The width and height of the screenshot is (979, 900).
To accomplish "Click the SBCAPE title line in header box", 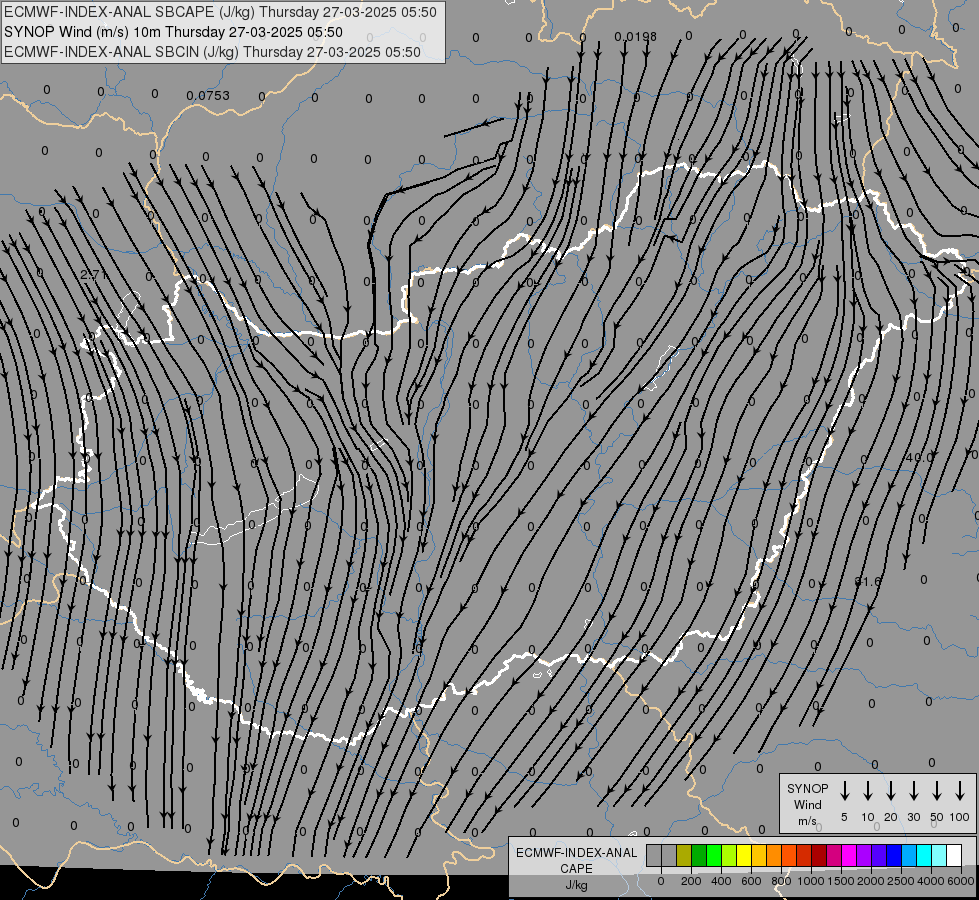I will point(220,12).
